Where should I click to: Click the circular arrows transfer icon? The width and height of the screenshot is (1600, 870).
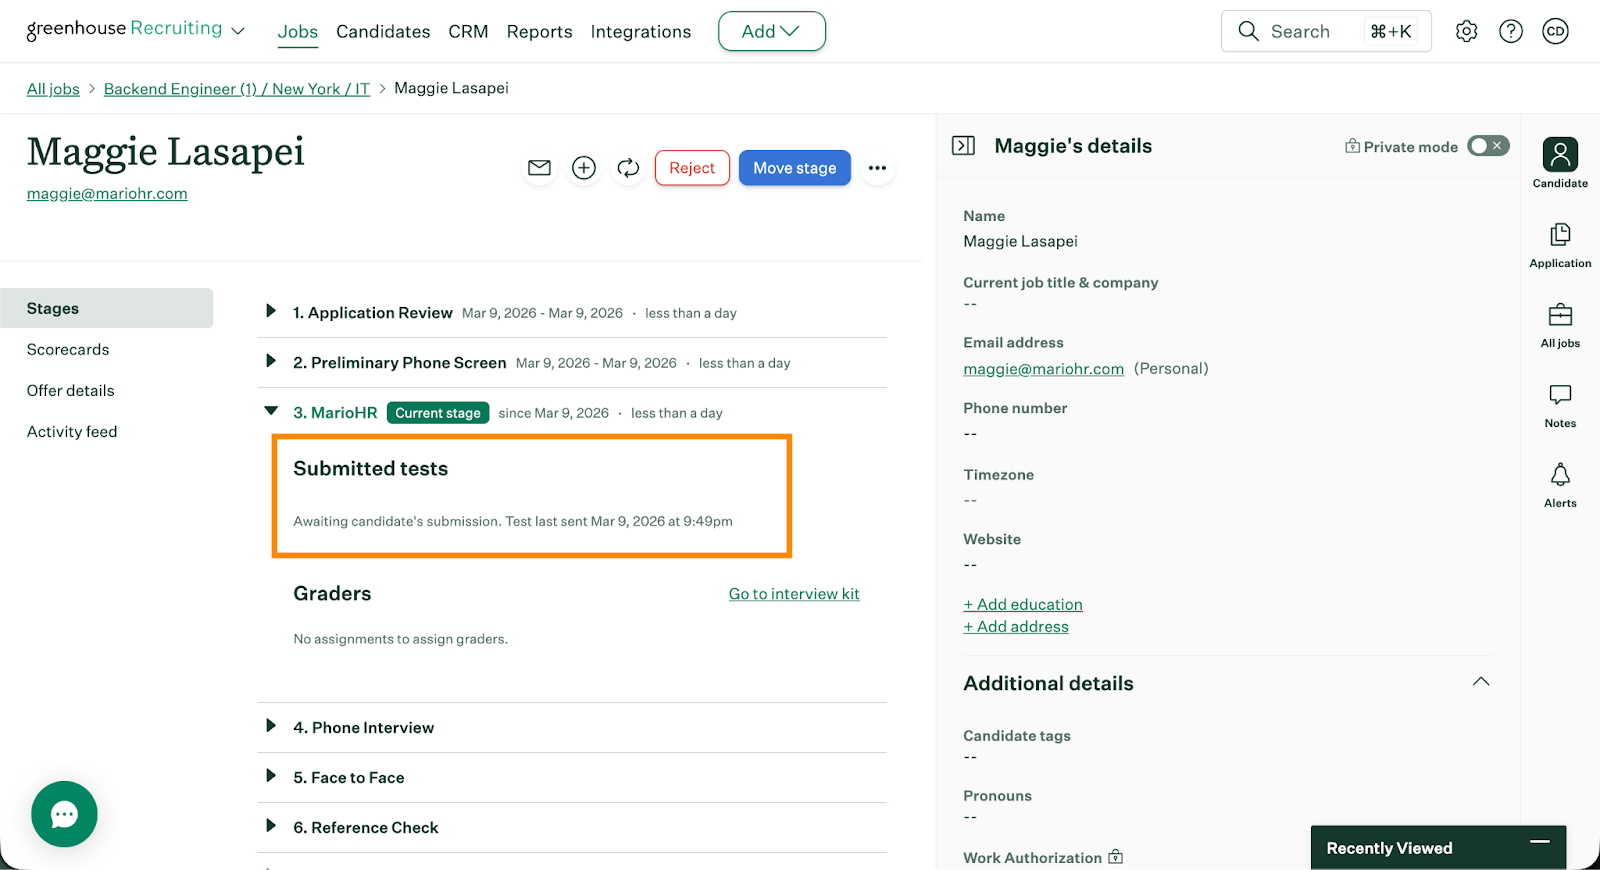point(628,168)
